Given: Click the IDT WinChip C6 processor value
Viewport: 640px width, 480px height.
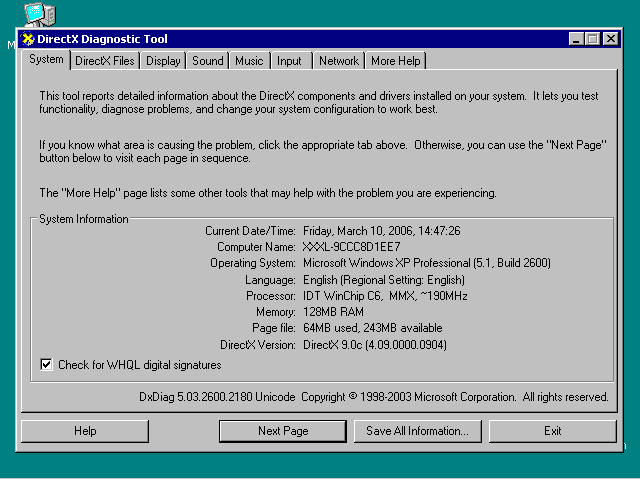Looking at the screenshot, I should click(385, 296).
